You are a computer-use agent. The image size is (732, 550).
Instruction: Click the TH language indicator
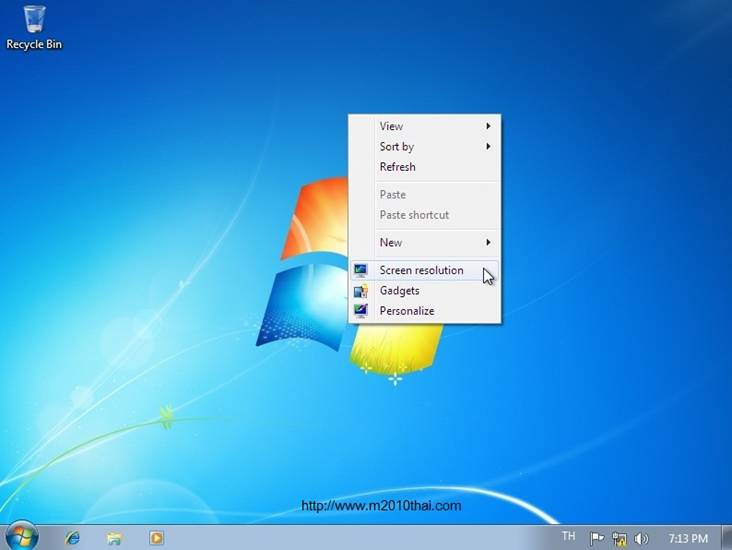(x=568, y=536)
